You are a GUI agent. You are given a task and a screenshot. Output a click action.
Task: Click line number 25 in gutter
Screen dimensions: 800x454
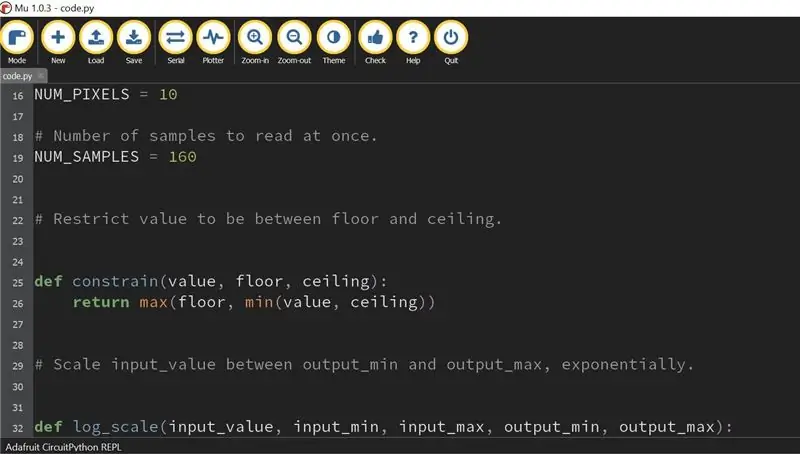pyautogui.click(x=18, y=283)
